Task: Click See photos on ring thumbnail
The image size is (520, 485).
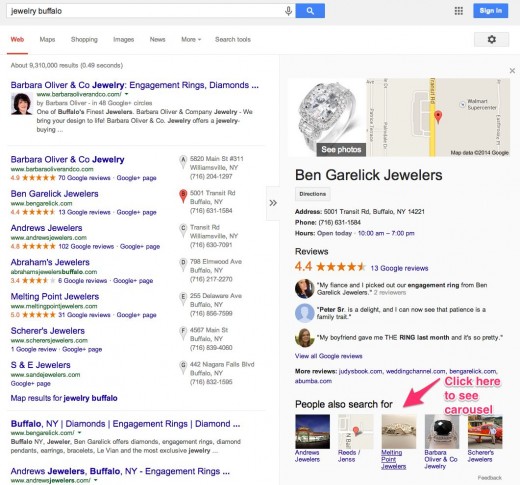Action: tap(341, 149)
